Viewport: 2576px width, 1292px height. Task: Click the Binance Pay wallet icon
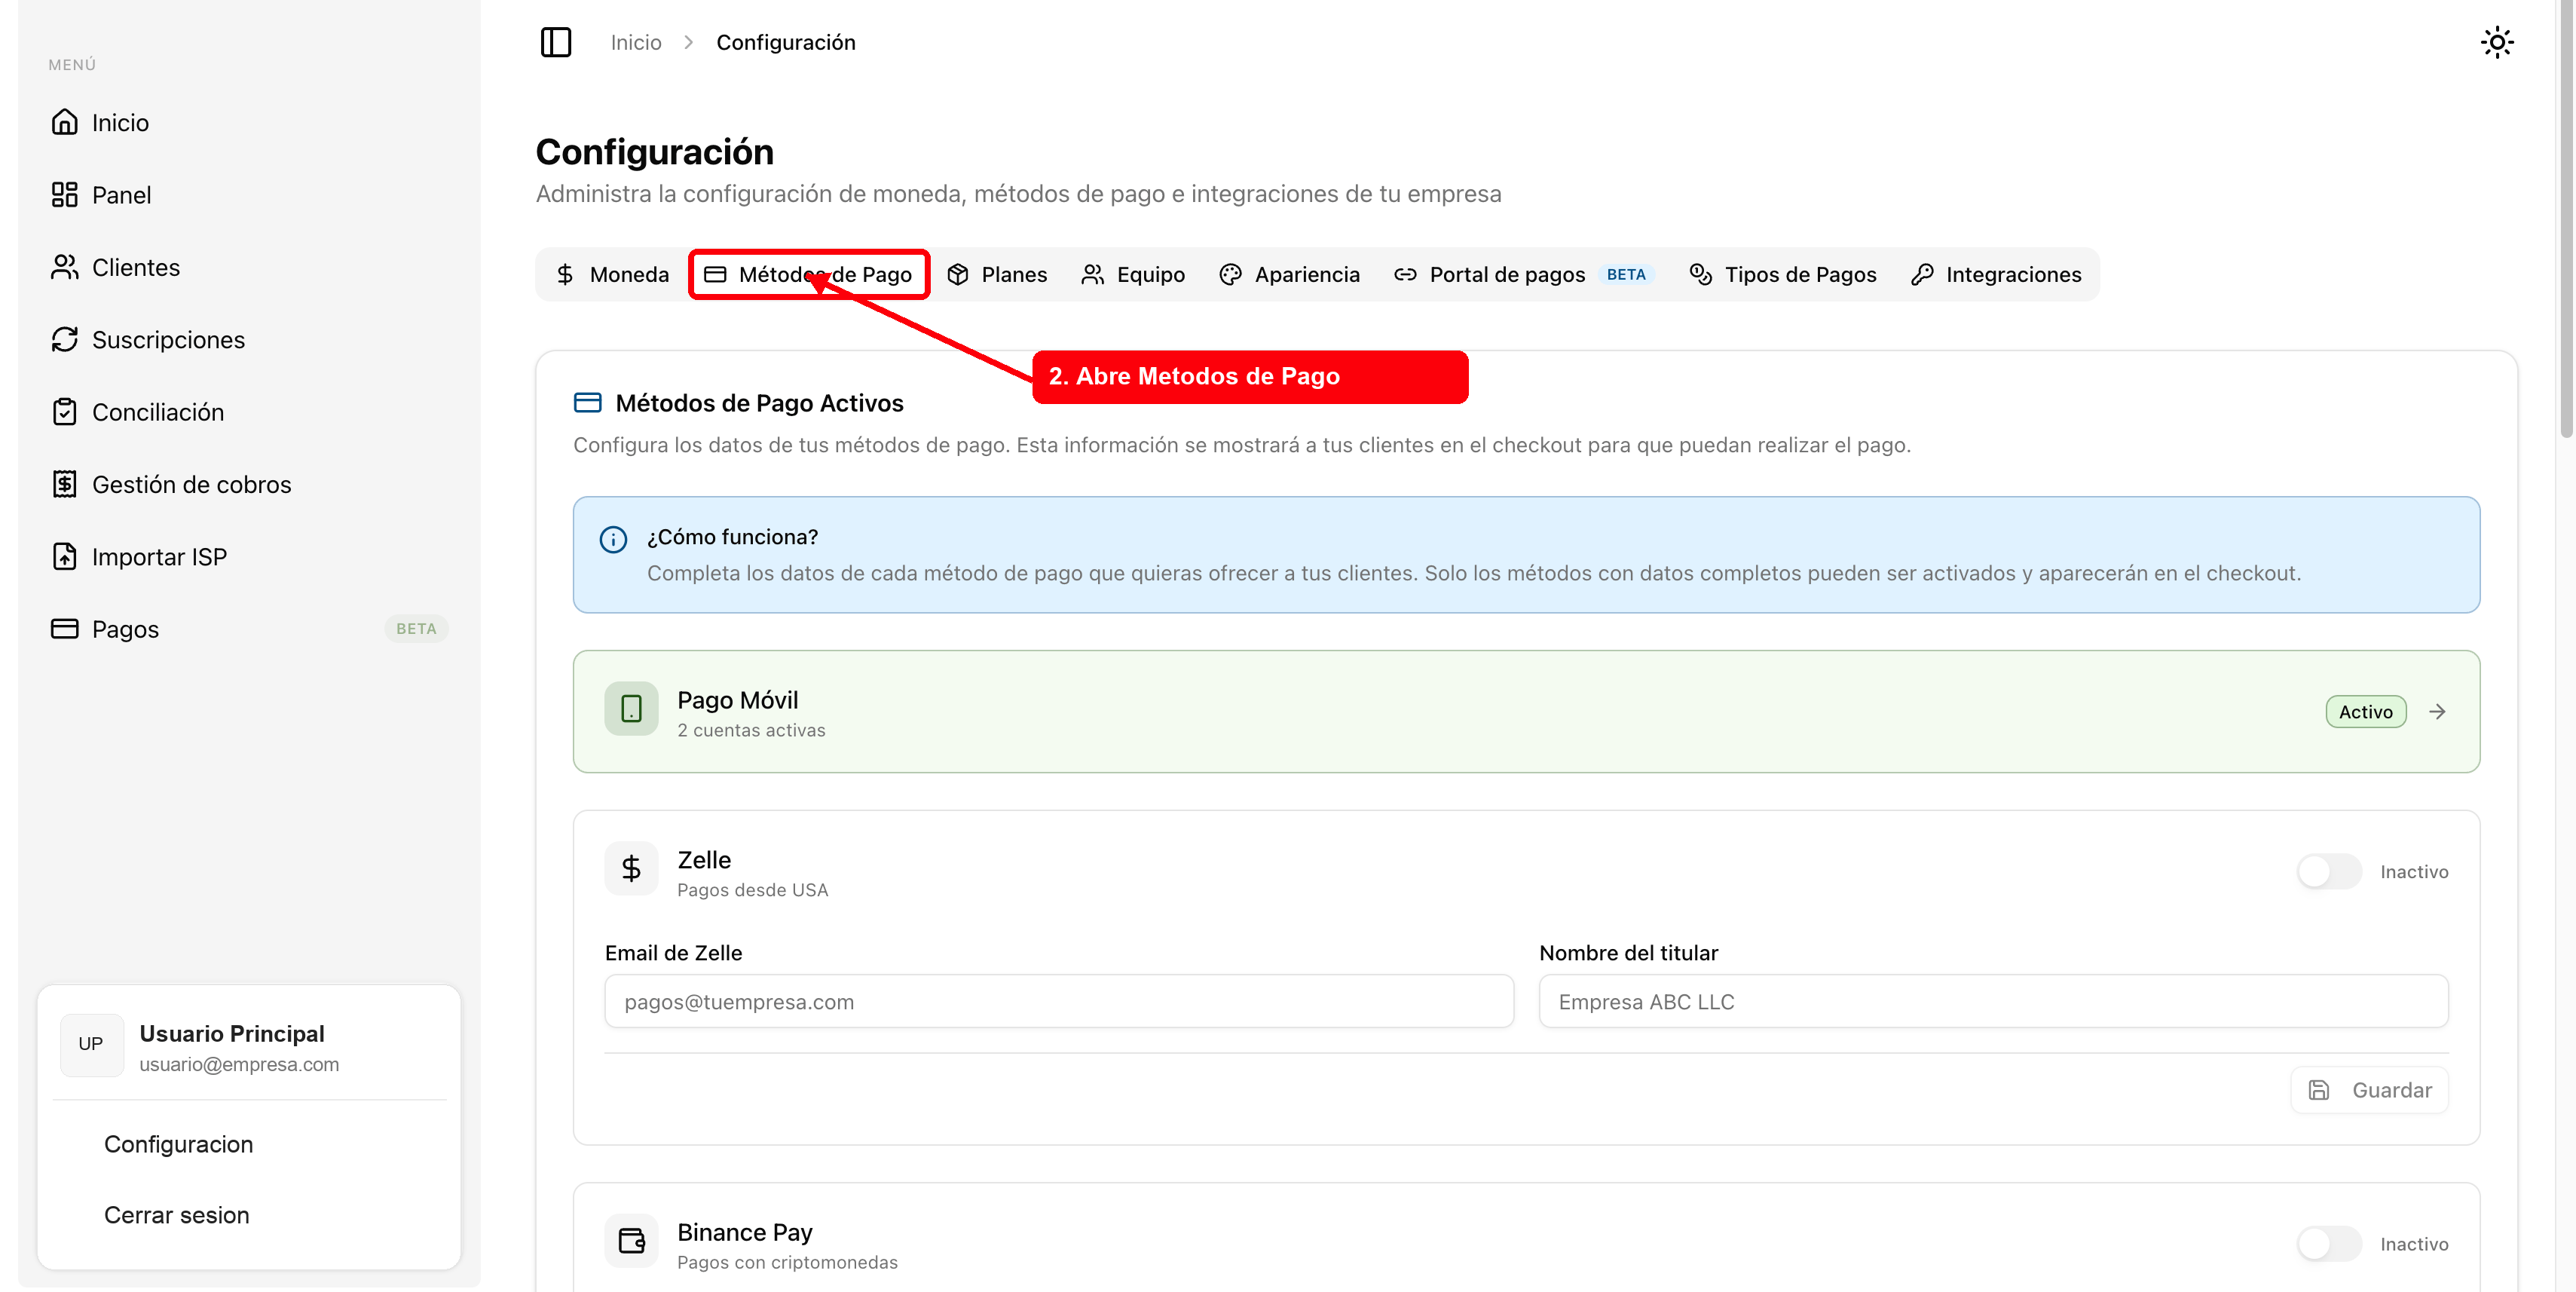click(631, 1240)
